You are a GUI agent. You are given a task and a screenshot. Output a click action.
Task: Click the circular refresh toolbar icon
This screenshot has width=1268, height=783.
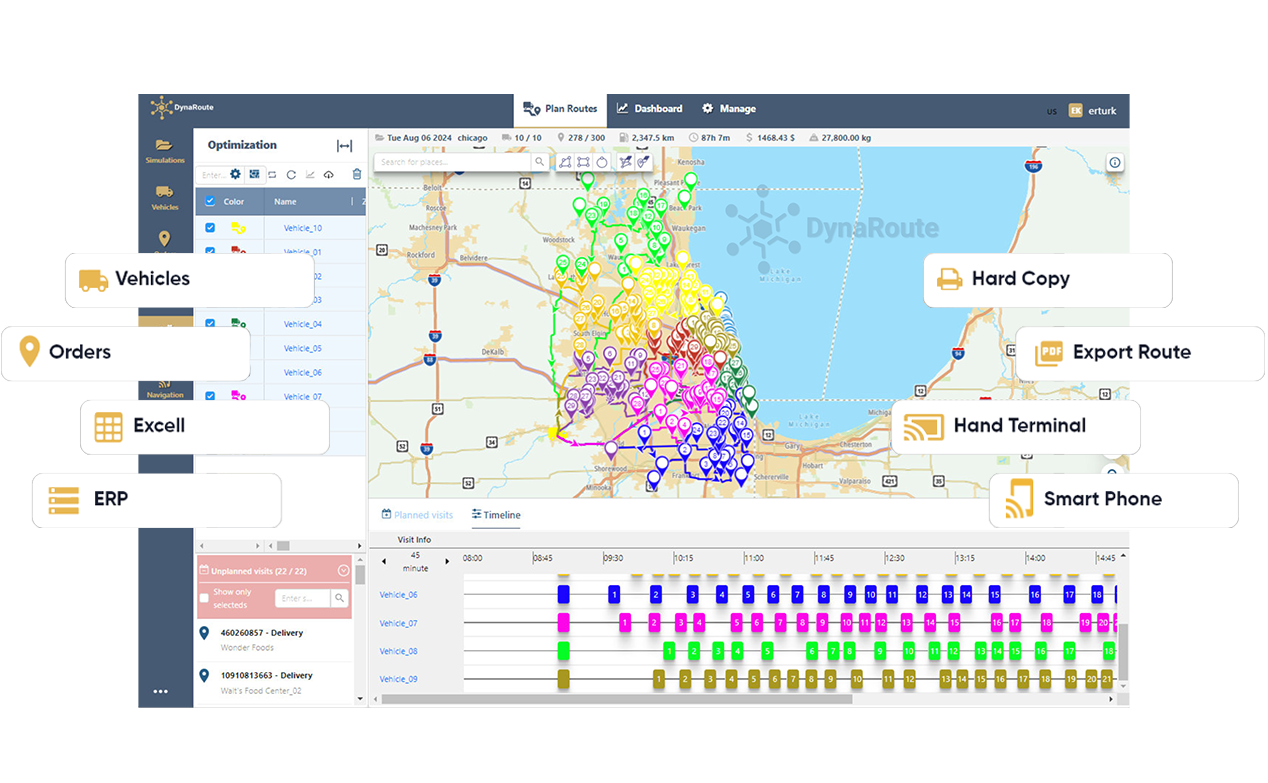[x=291, y=174]
